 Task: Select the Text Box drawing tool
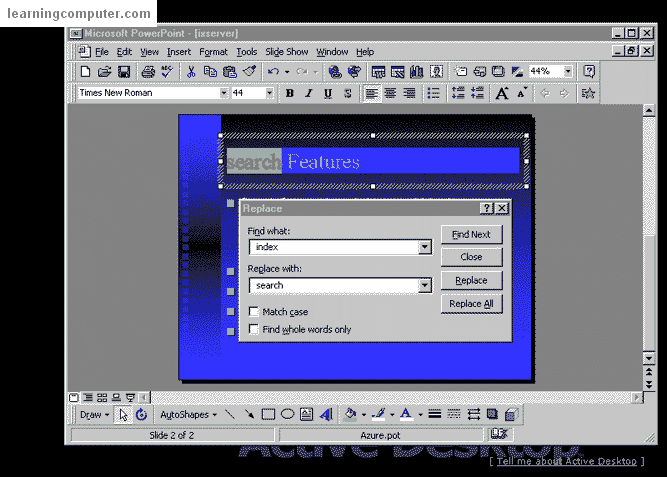[306, 414]
